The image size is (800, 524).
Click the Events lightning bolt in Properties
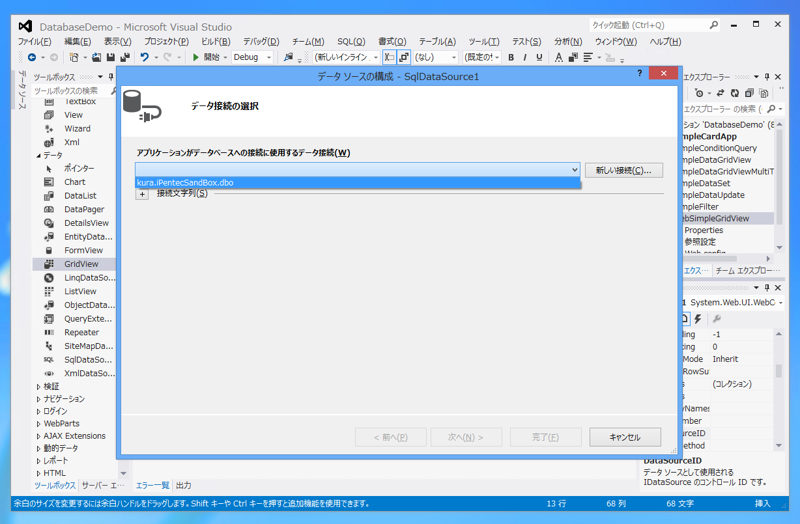pos(698,319)
